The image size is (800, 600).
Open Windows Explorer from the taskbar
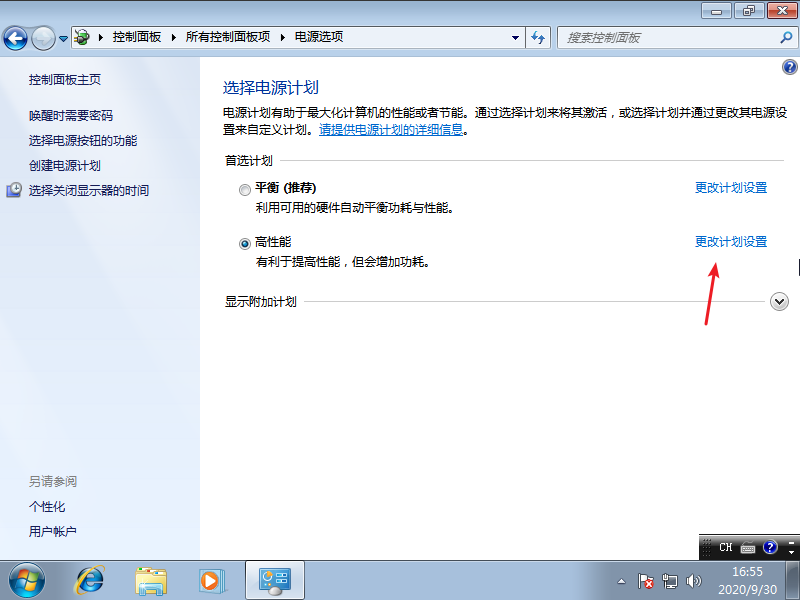(x=151, y=580)
